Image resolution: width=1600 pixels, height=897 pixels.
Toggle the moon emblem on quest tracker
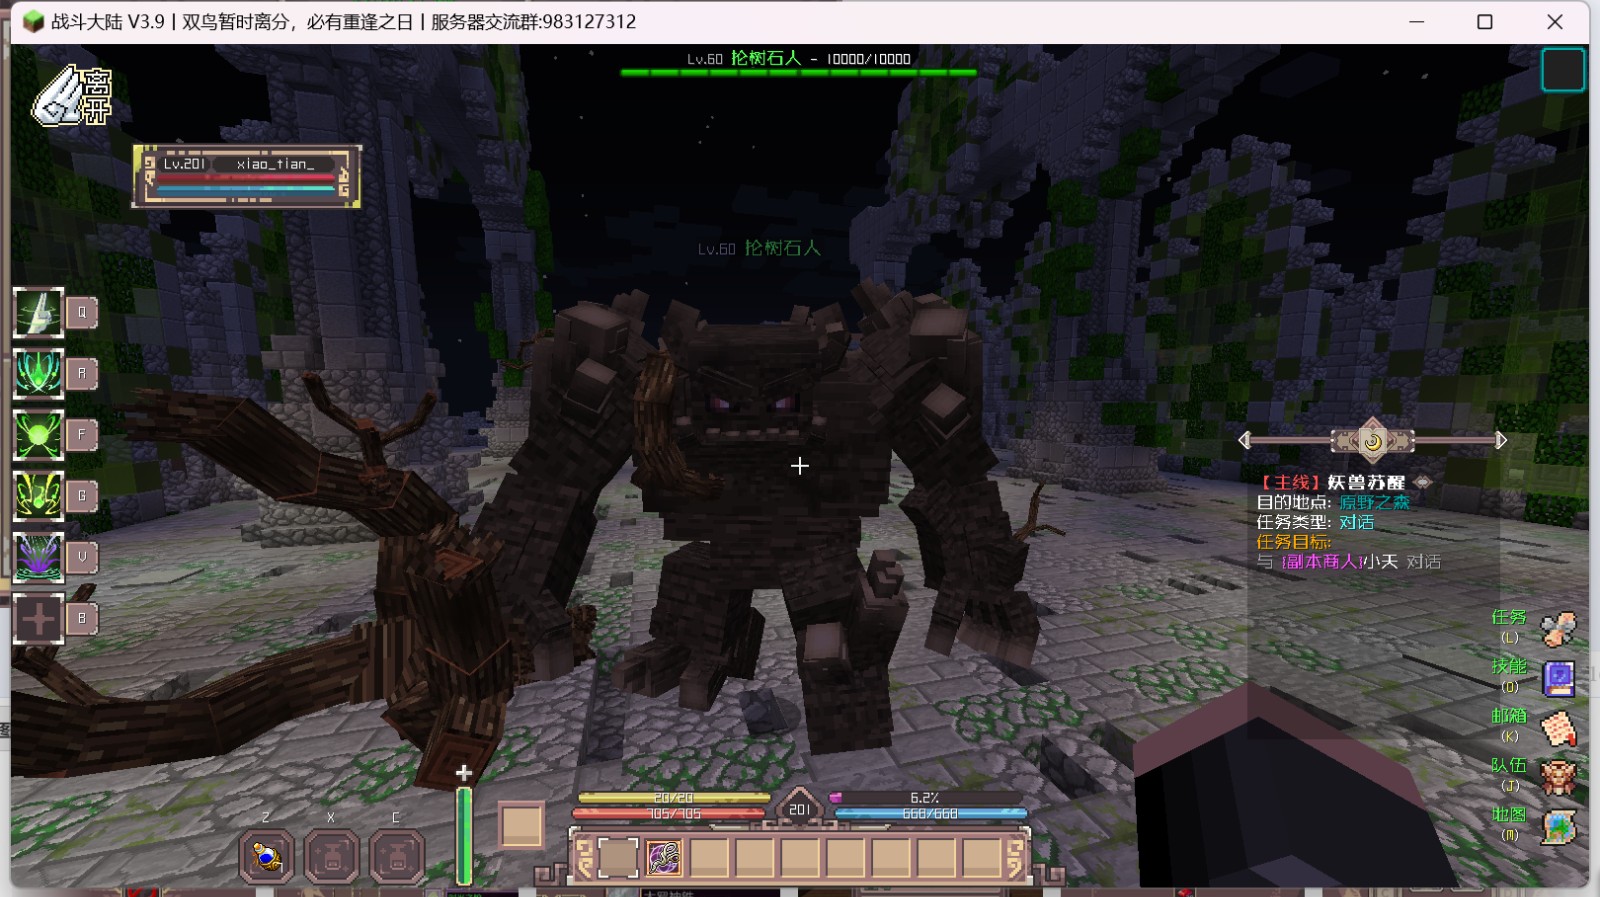click(x=1372, y=441)
